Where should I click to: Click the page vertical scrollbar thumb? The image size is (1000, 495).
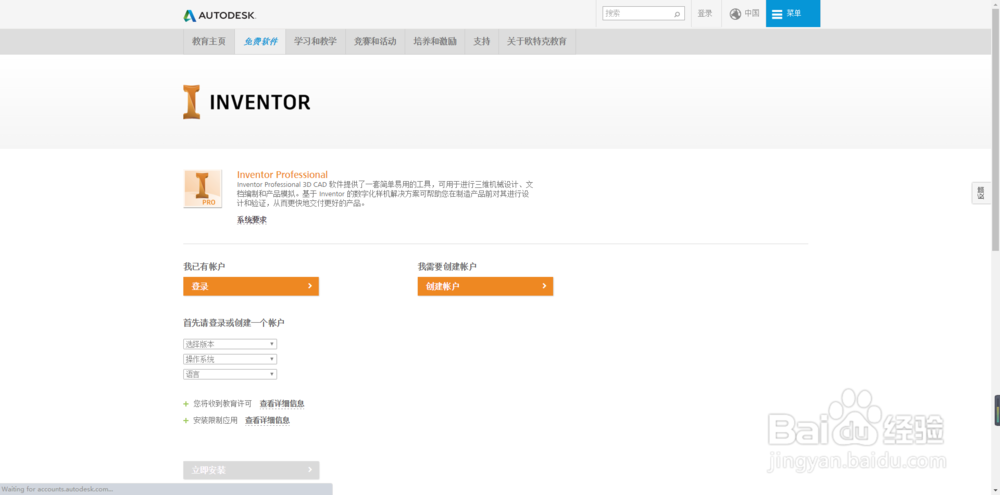996,131
